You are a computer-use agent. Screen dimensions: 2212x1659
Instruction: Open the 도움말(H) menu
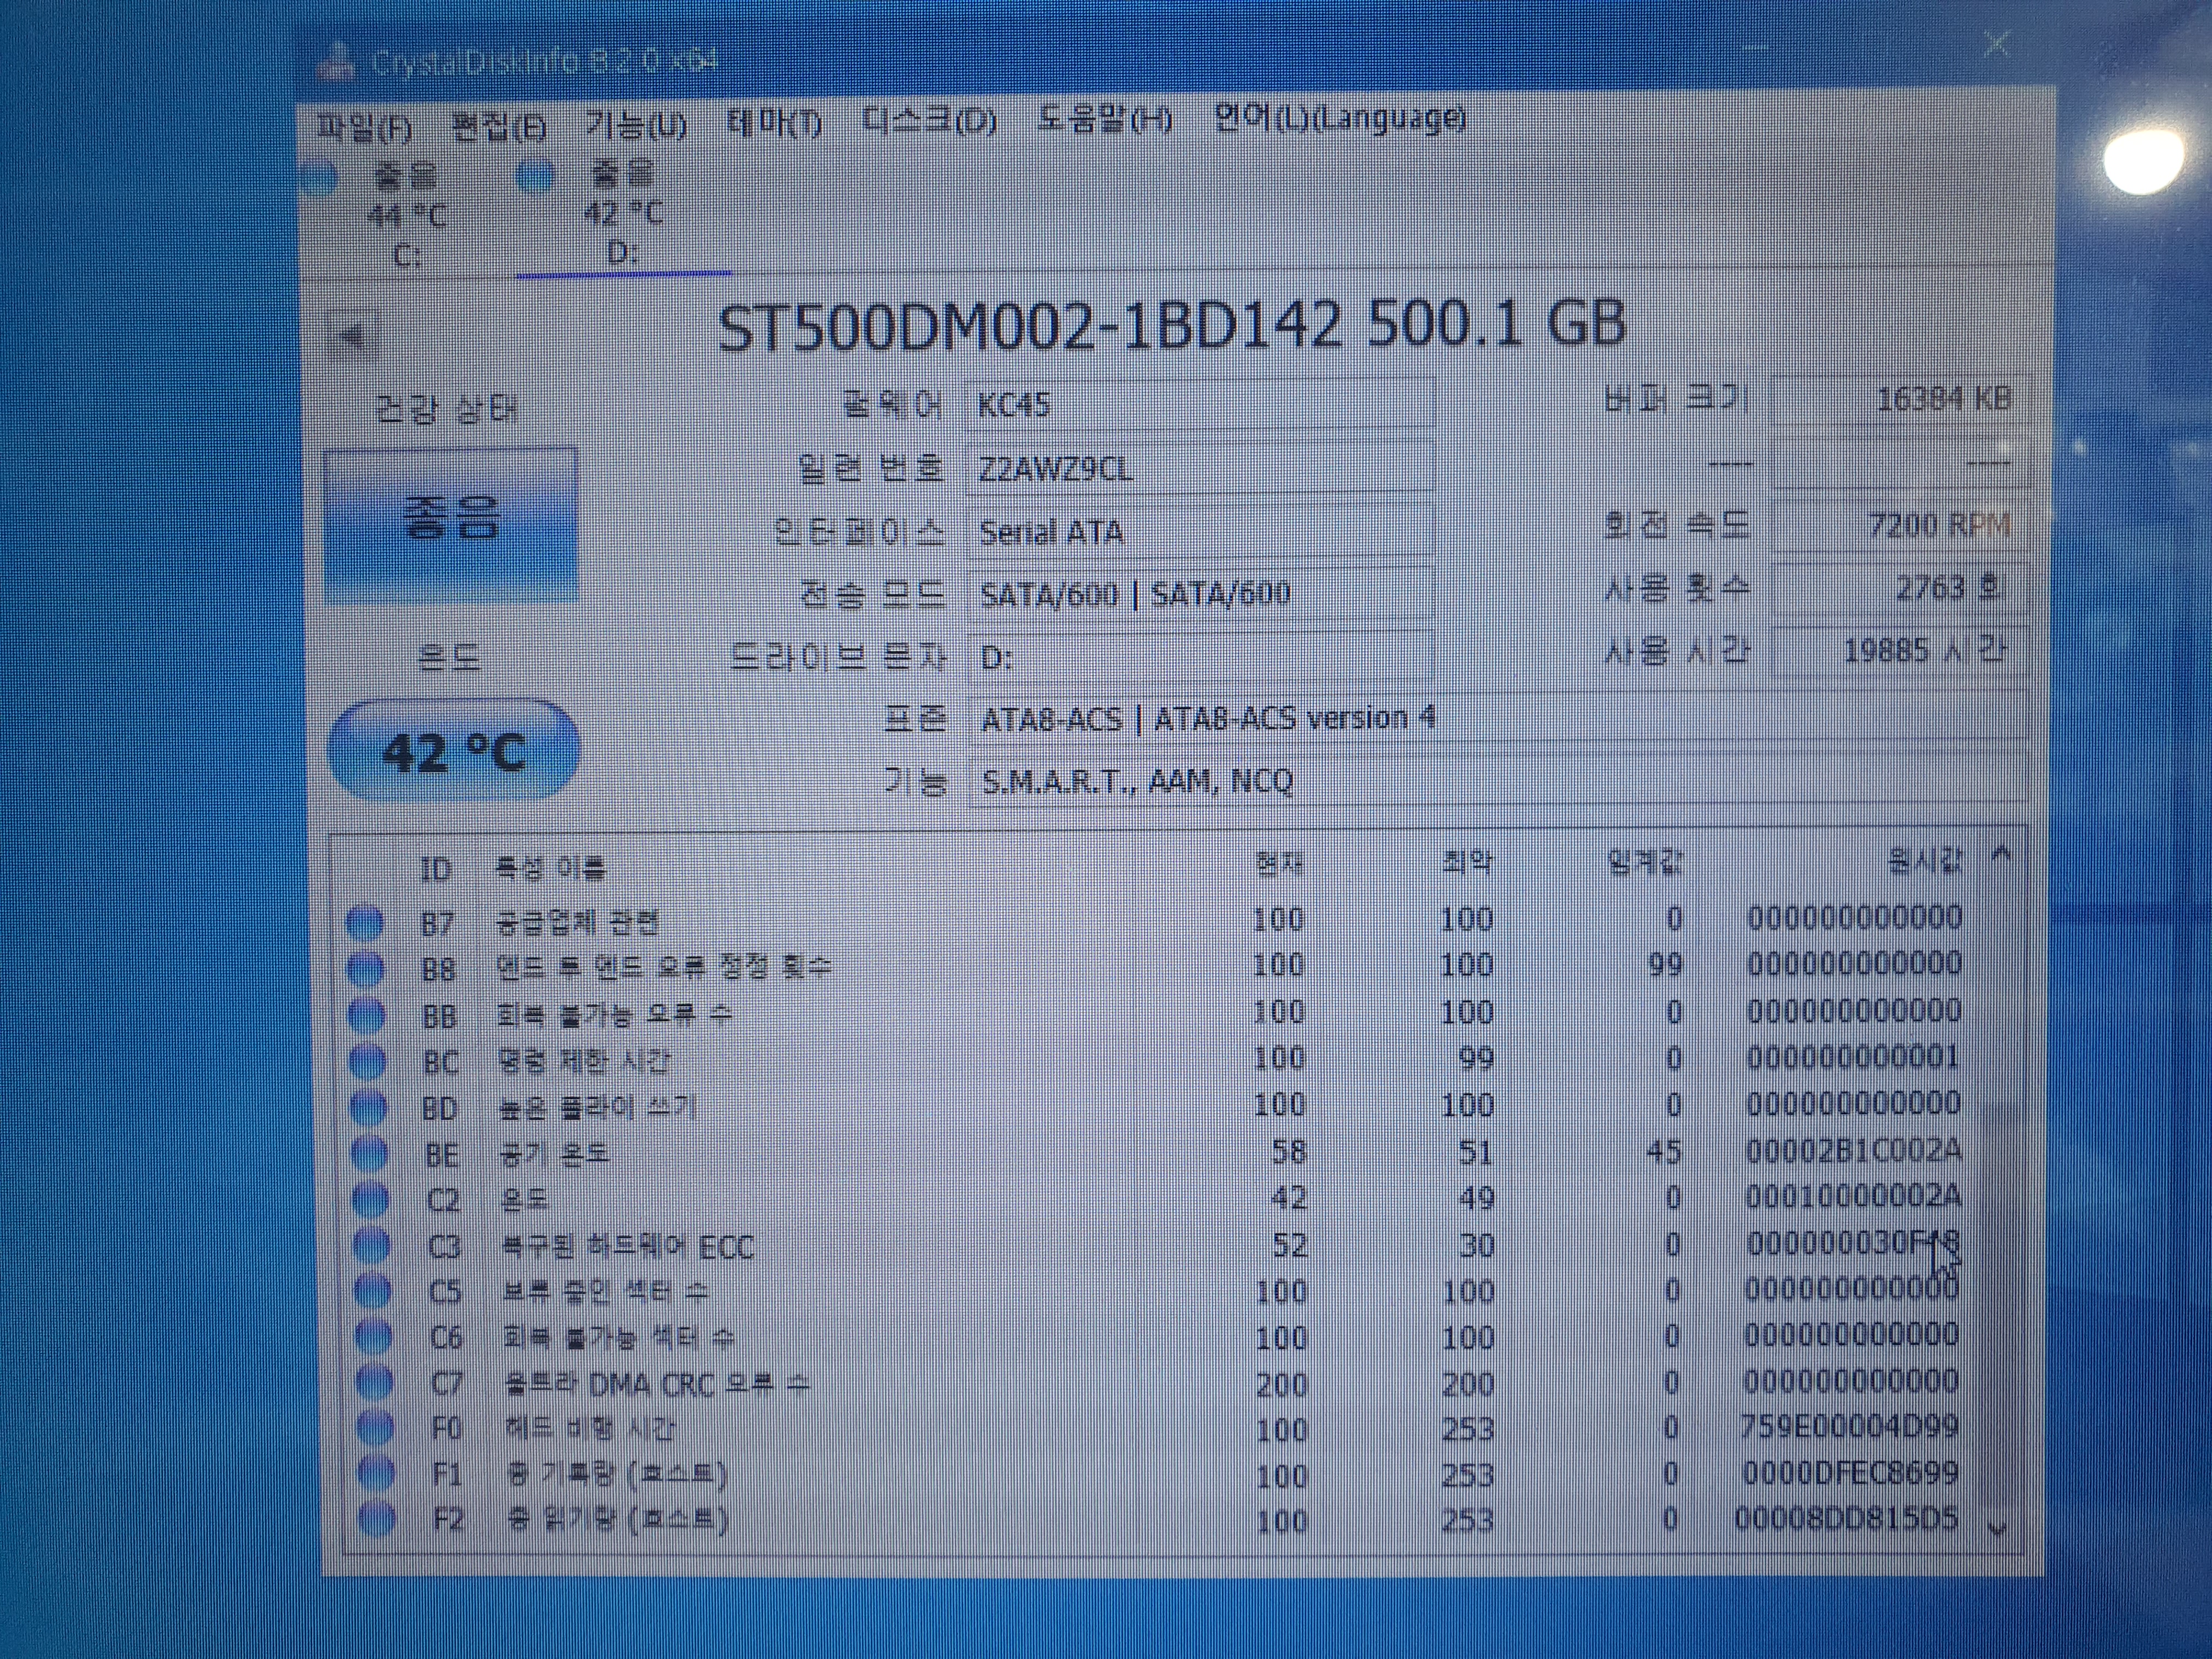[x=1105, y=119]
